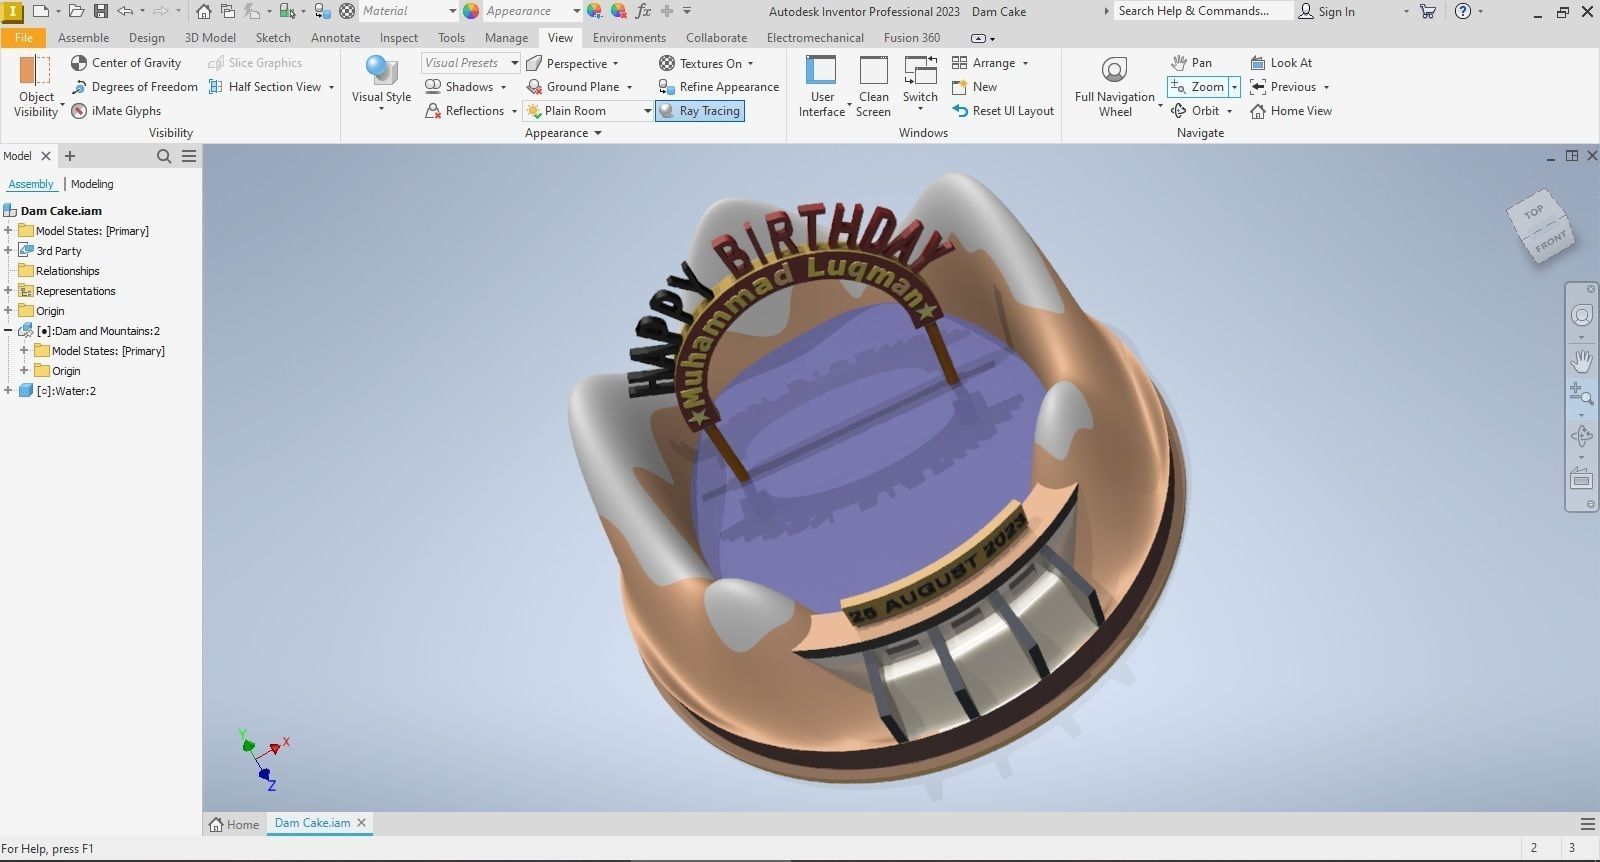Viewport: 1600px width, 862px height.
Task: Open the browser panel hamburger menu
Action: pos(189,156)
